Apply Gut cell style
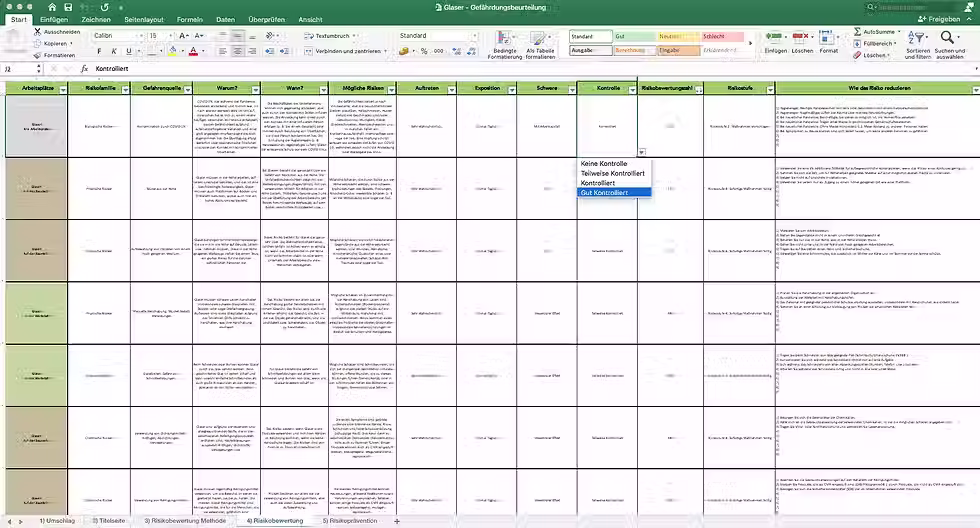The width and height of the screenshot is (980, 528). [x=634, y=36]
